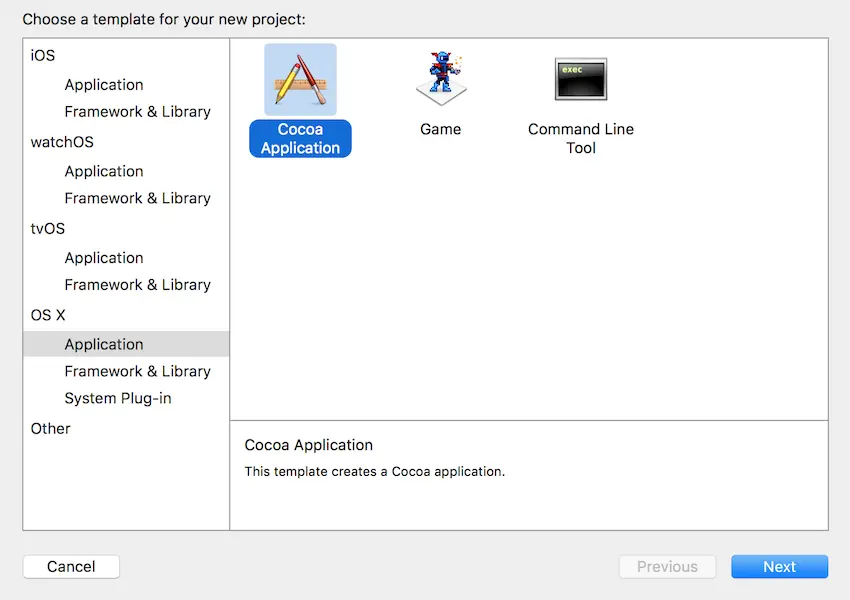The image size is (850, 600).
Task: Click the text 'This template creates a Cocoa application.'
Action: coord(375,472)
